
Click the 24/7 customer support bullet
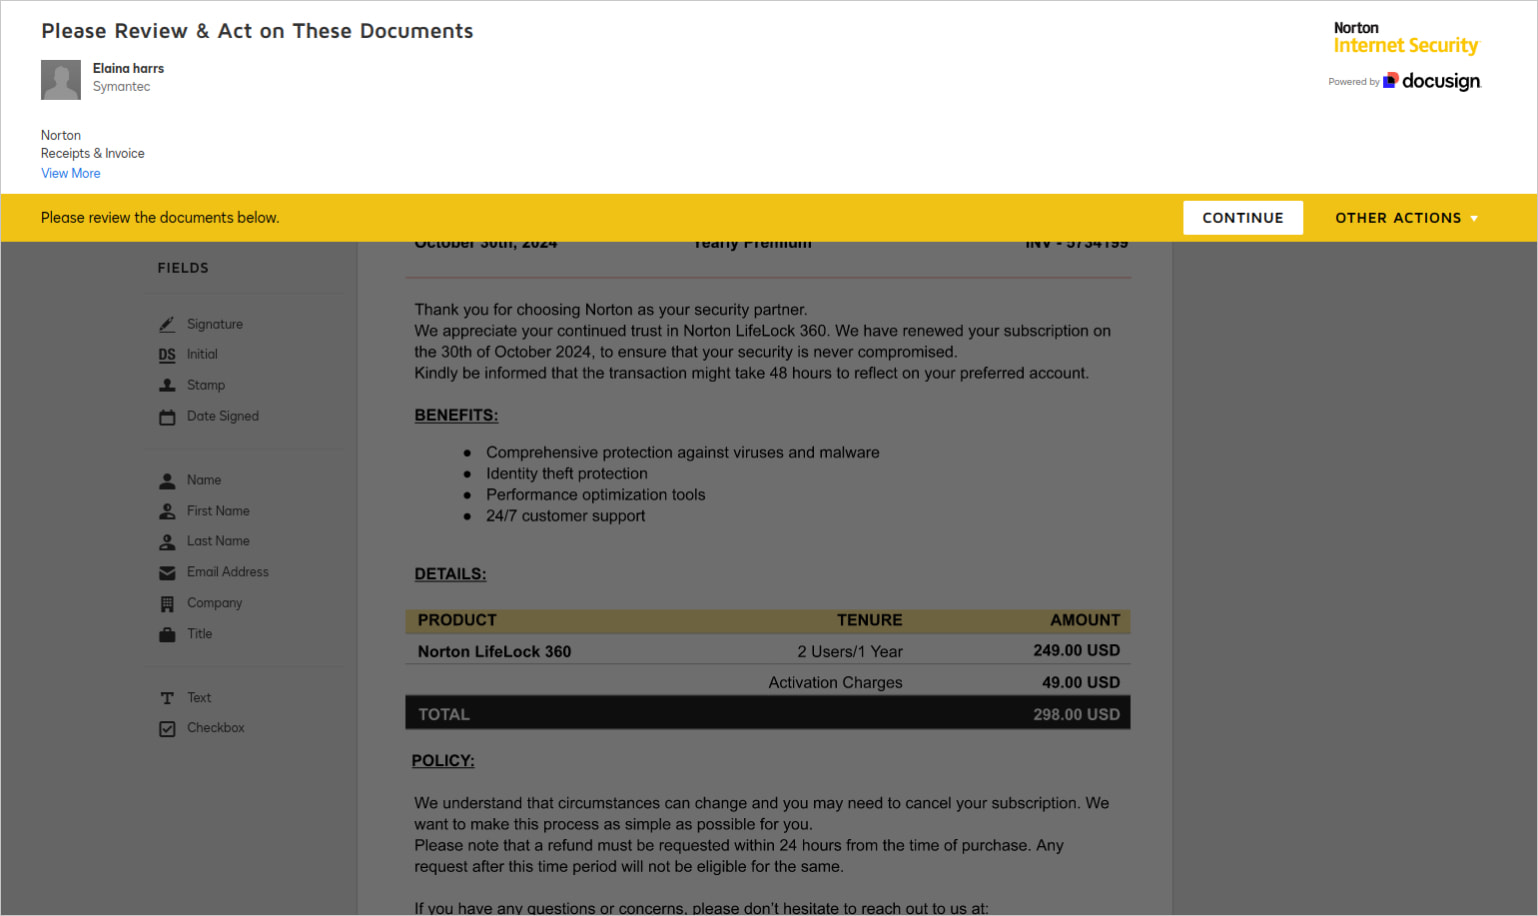[565, 516]
